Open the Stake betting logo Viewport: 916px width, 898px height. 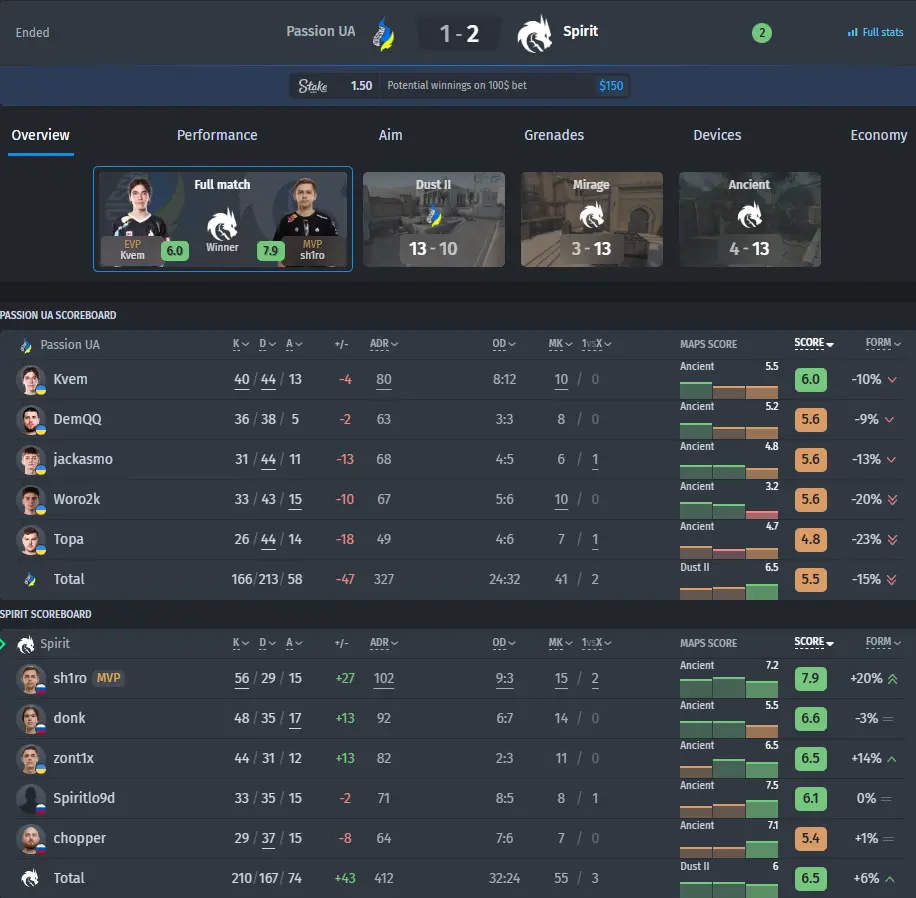tap(313, 86)
